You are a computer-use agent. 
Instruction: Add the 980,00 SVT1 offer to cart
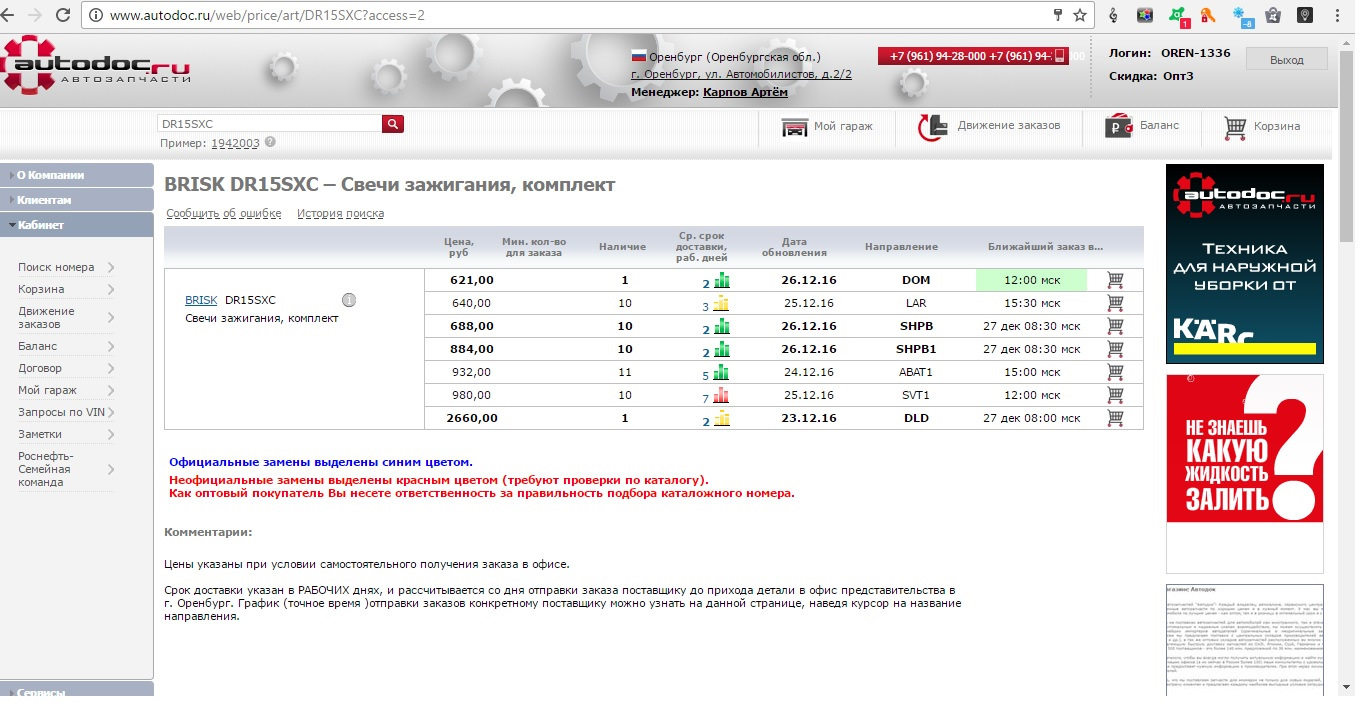click(x=1115, y=395)
